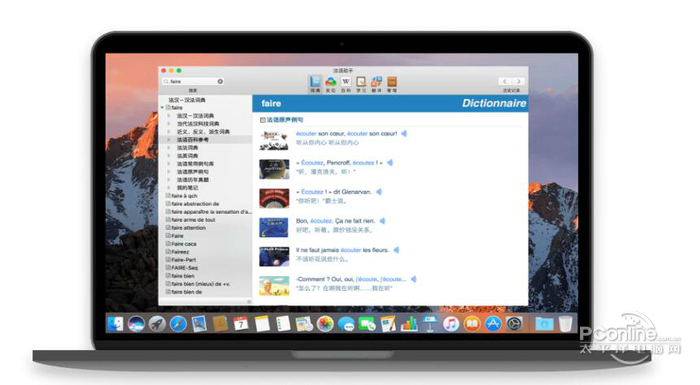Open Petit Prince thumbnail beside fleurs sentence
This screenshot has height=385, width=700.
click(274, 256)
